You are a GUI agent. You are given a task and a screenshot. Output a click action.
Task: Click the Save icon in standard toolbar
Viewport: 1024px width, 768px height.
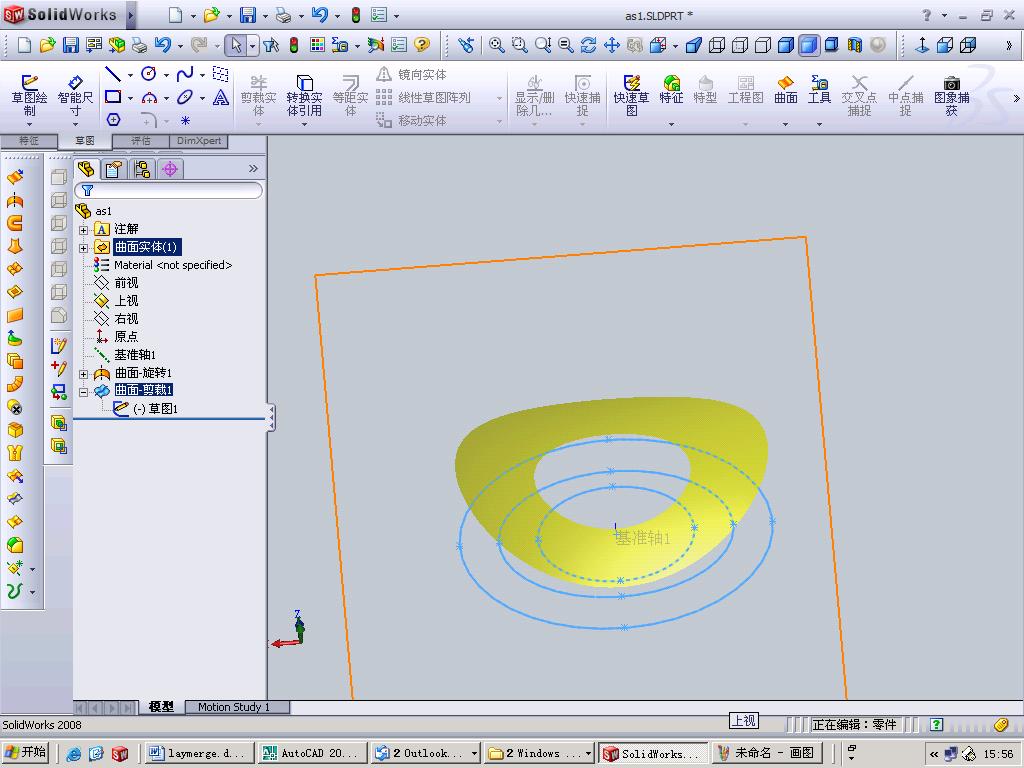pos(71,44)
